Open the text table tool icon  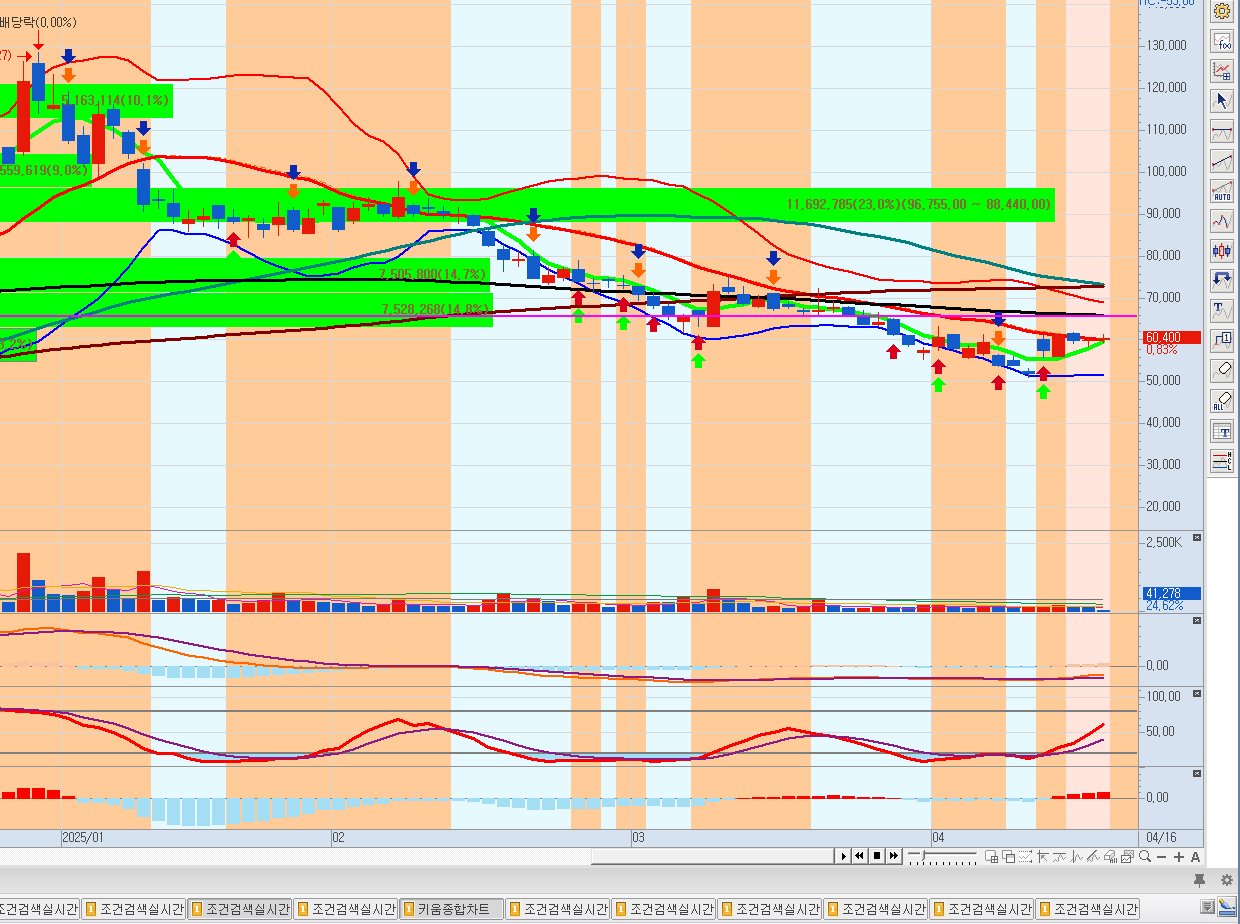click(x=1222, y=431)
